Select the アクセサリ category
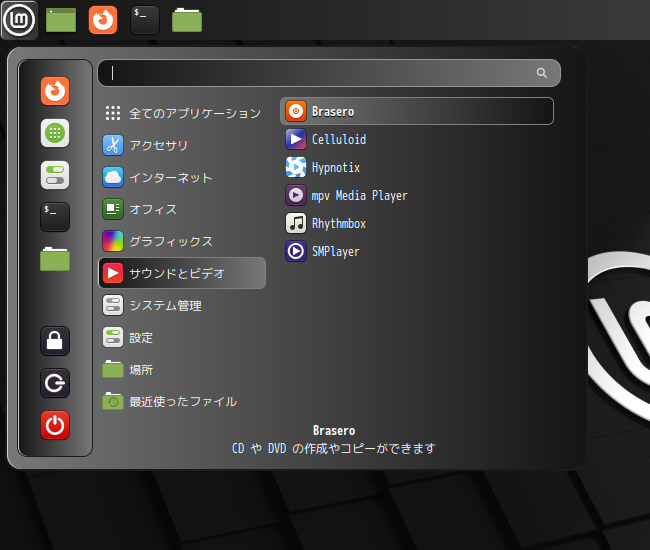650x550 pixels. pyautogui.click(x=182, y=145)
